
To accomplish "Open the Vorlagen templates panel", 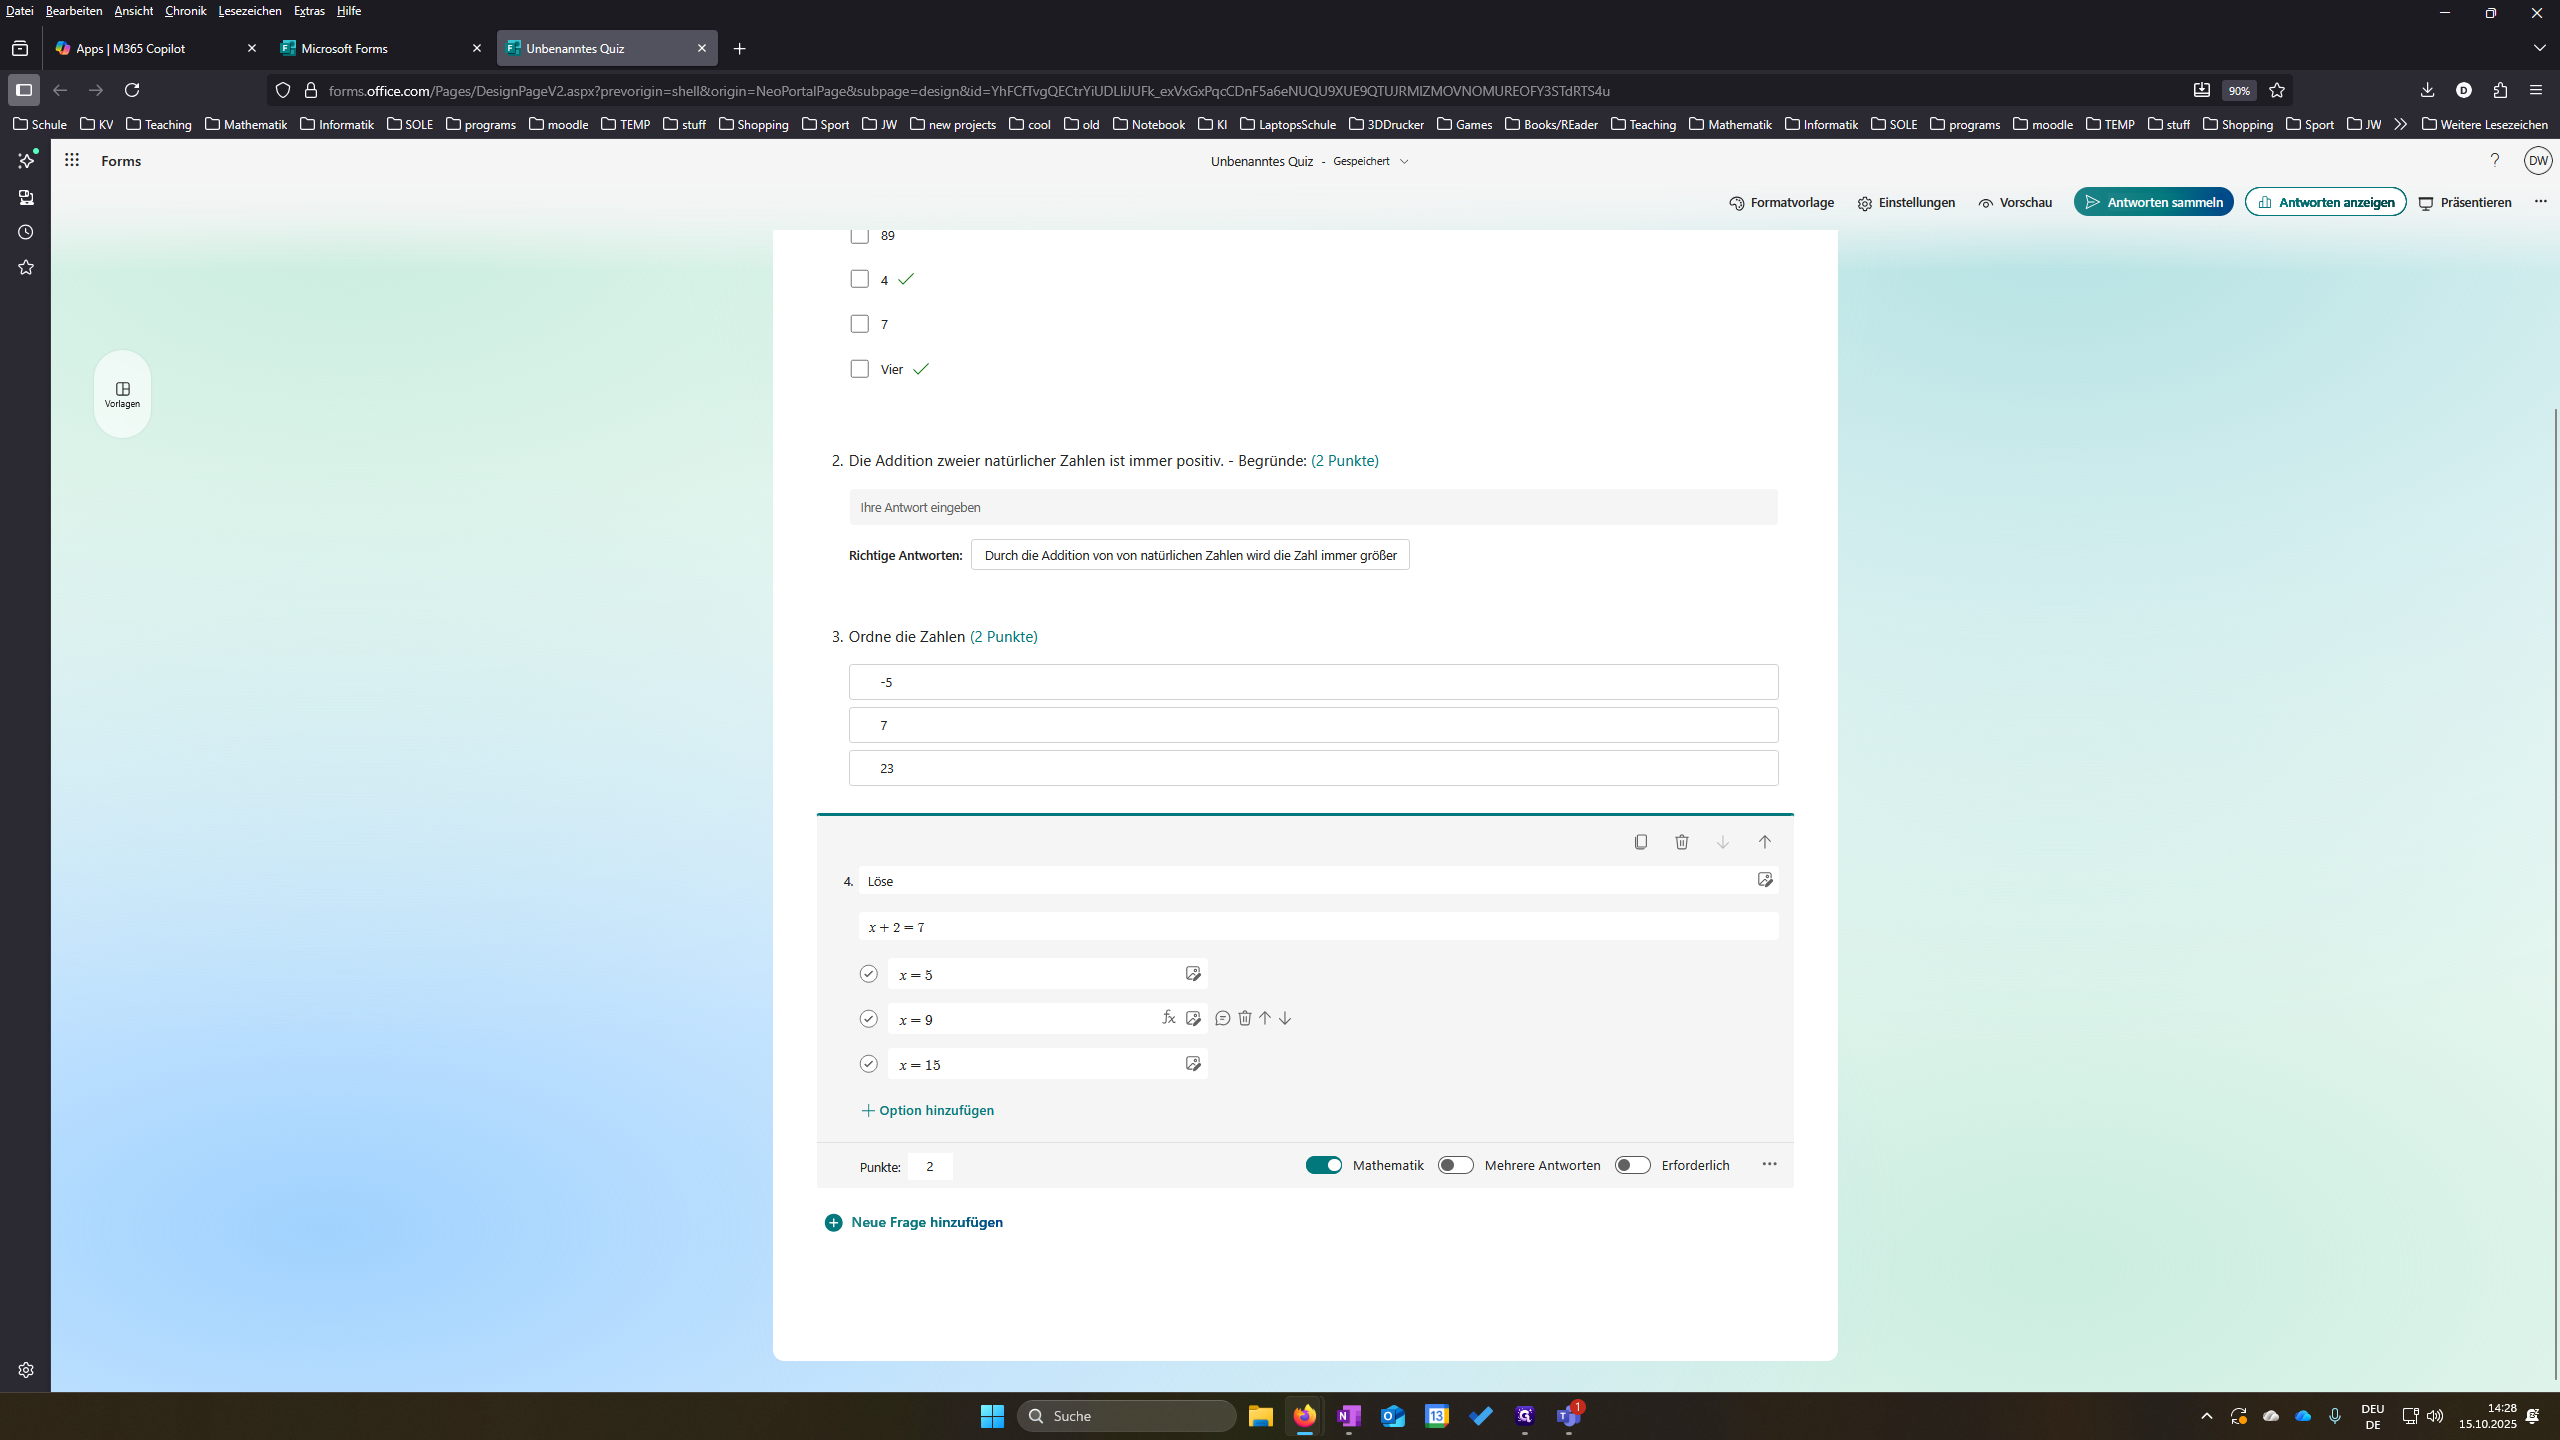I will (122, 394).
